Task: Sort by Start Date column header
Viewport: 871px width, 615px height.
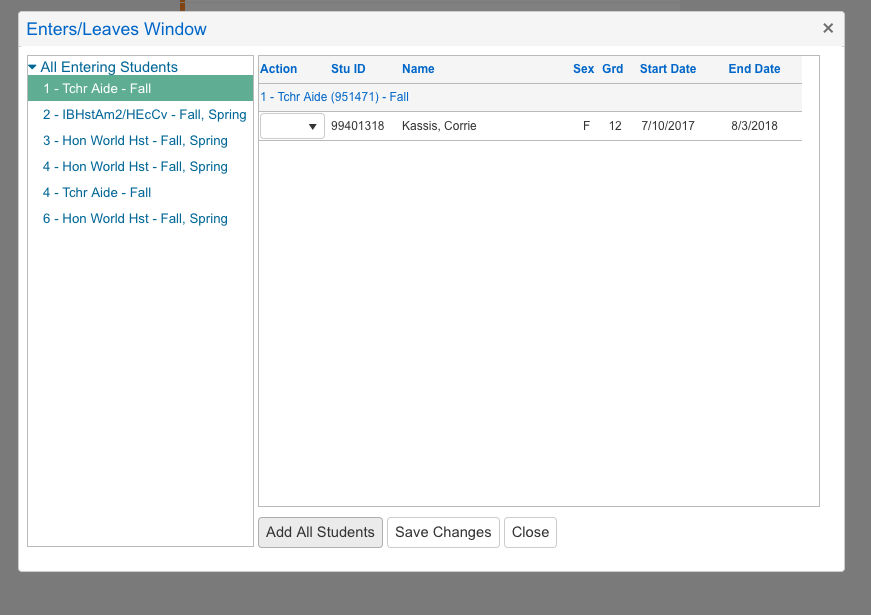Action: pyautogui.click(x=668, y=69)
